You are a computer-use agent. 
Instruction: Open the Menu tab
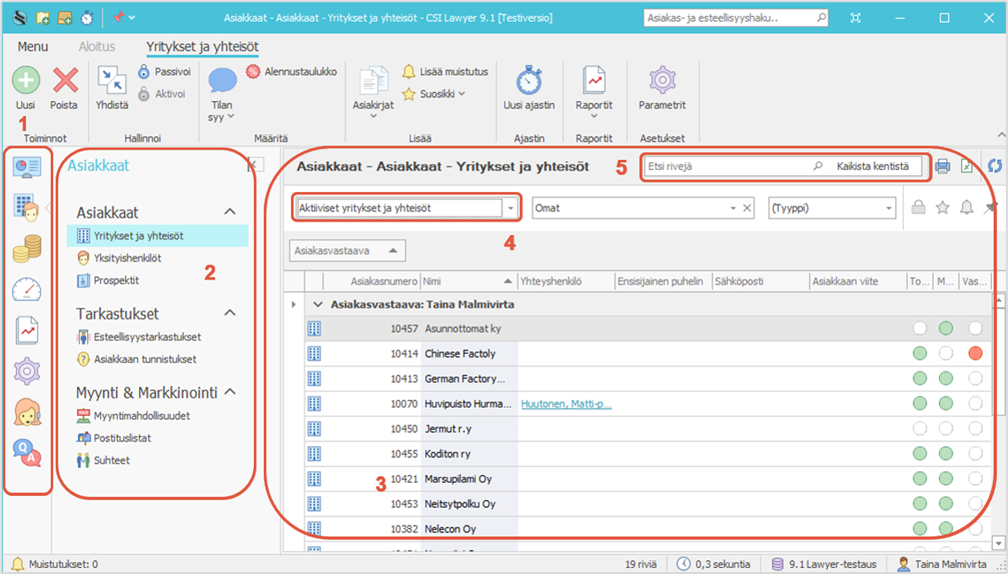click(33, 46)
